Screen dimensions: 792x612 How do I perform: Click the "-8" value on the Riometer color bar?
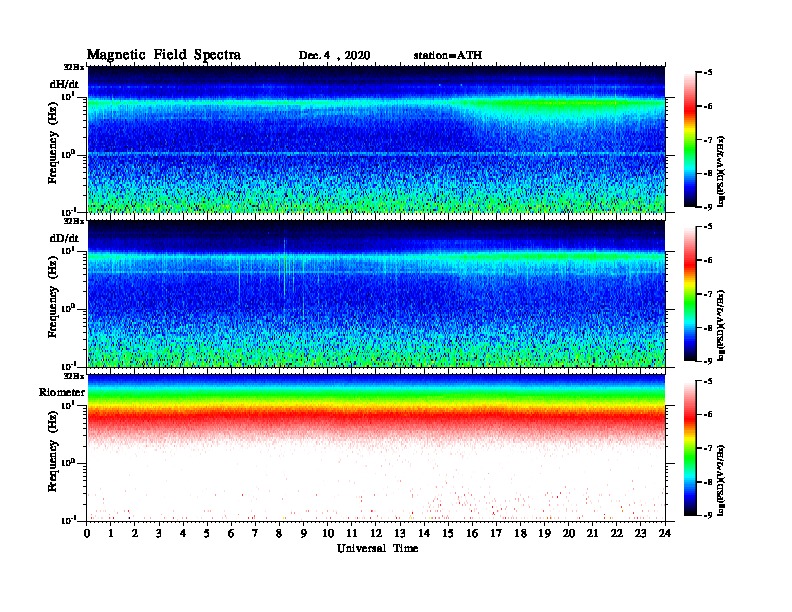coord(708,482)
